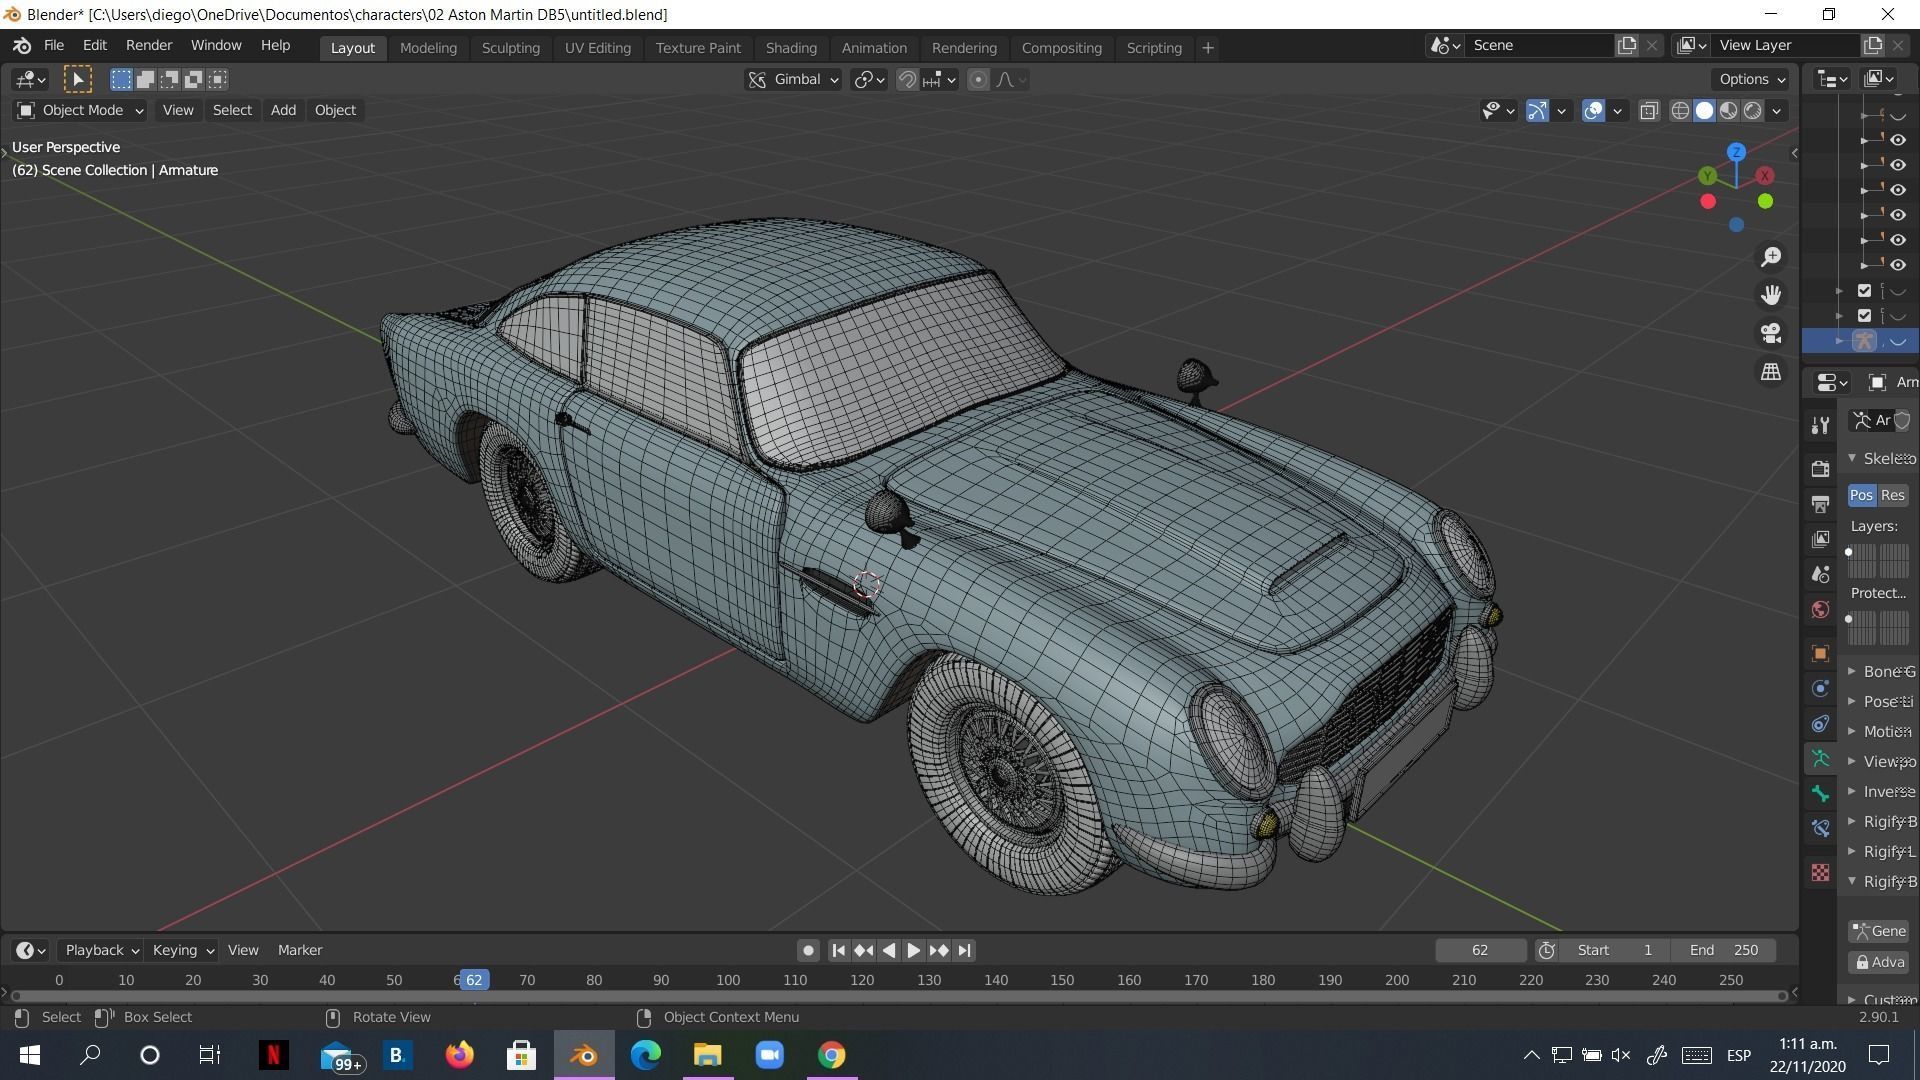Toggle camera view with camera icon
This screenshot has height=1080, width=1920.
pos(1771,333)
